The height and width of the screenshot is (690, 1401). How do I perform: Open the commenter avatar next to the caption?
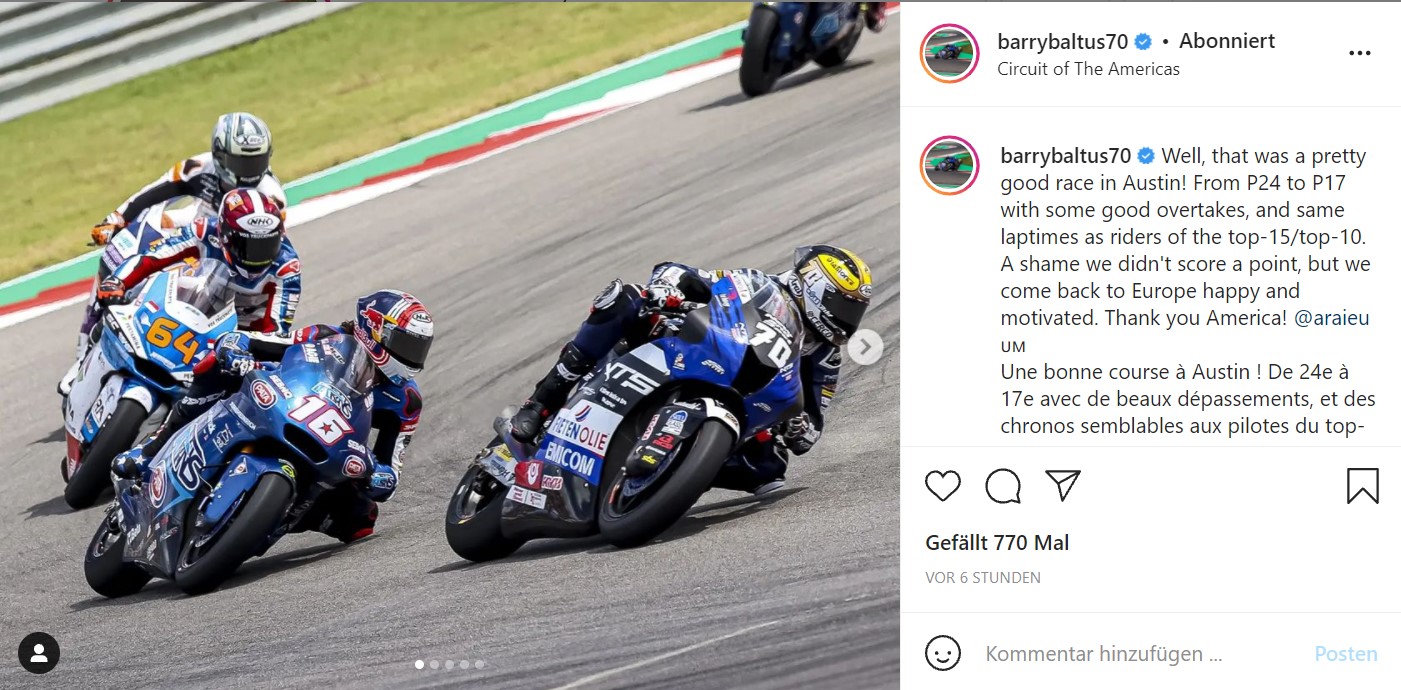(x=949, y=166)
